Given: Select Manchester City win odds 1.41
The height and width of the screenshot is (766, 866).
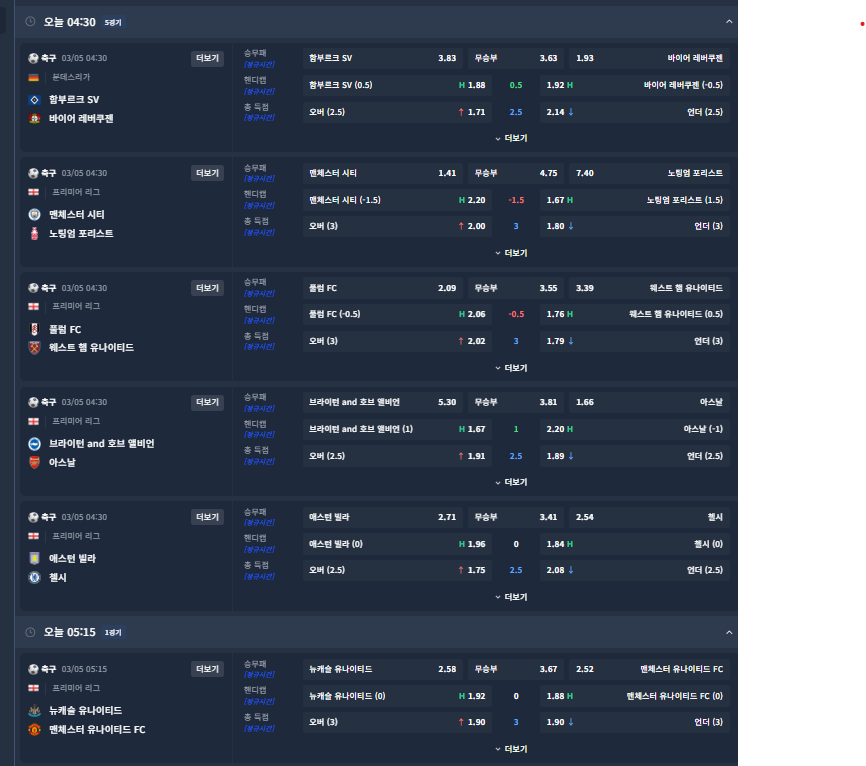Looking at the screenshot, I should [x=383, y=173].
